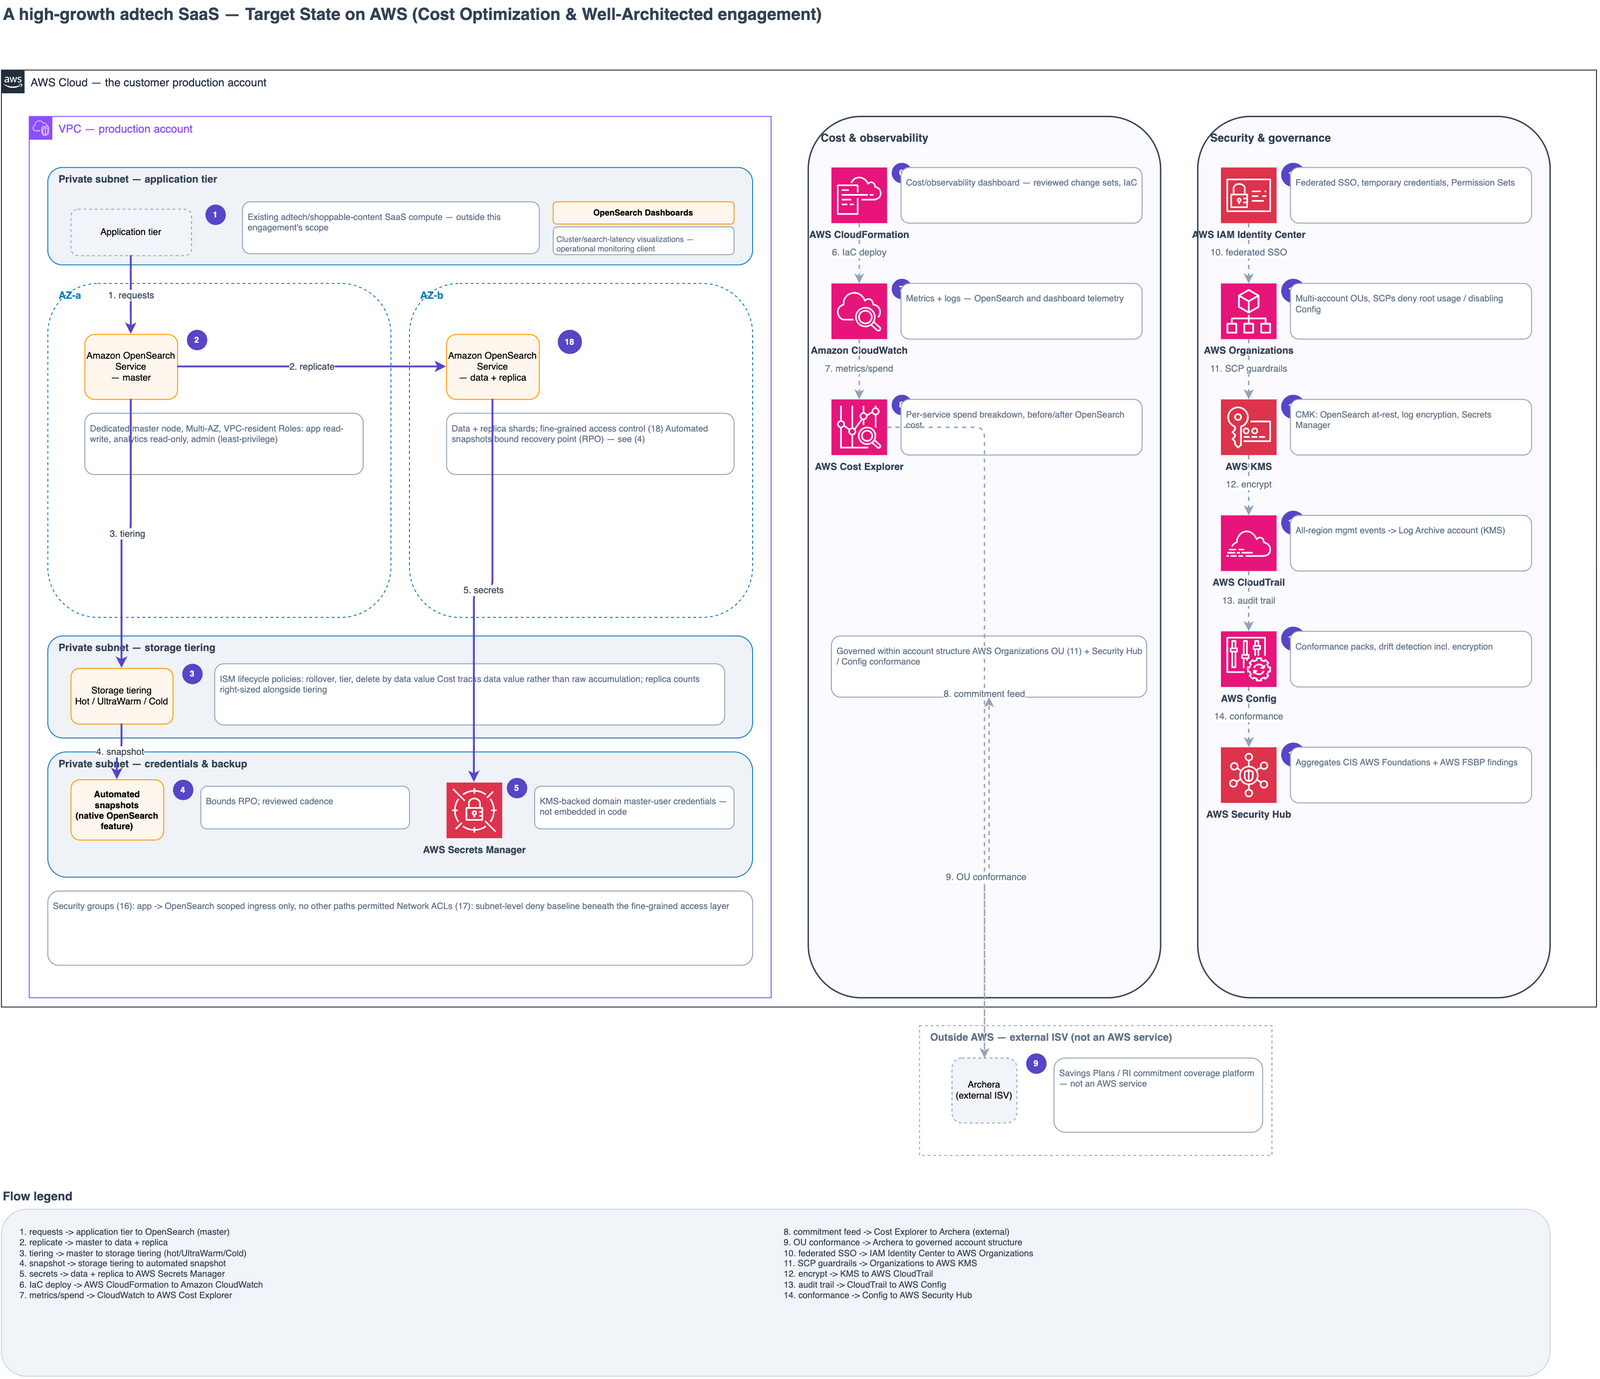Click the '4. snapshot' edge label
Screen dimensions: 1600x1379
point(120,752)
